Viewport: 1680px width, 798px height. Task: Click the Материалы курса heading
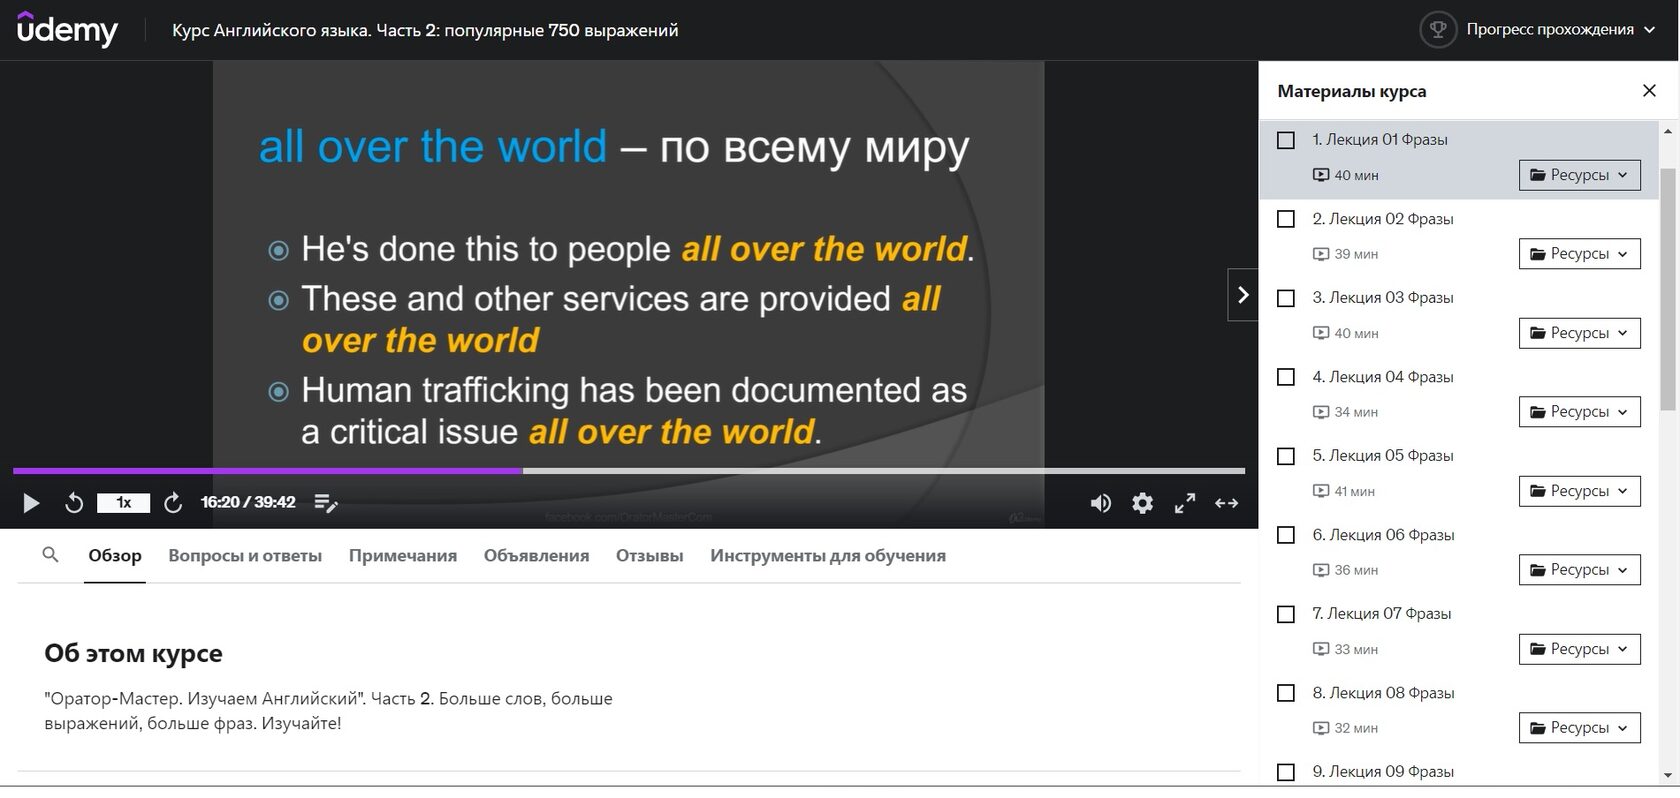pyautogui.click(x=1352, y=91)
